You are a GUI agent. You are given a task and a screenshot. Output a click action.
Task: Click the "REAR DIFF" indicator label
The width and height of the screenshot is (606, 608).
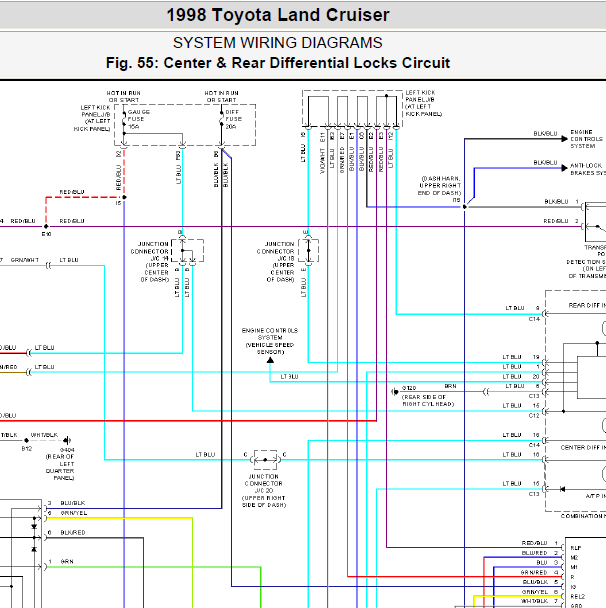[x=587, y=306]
